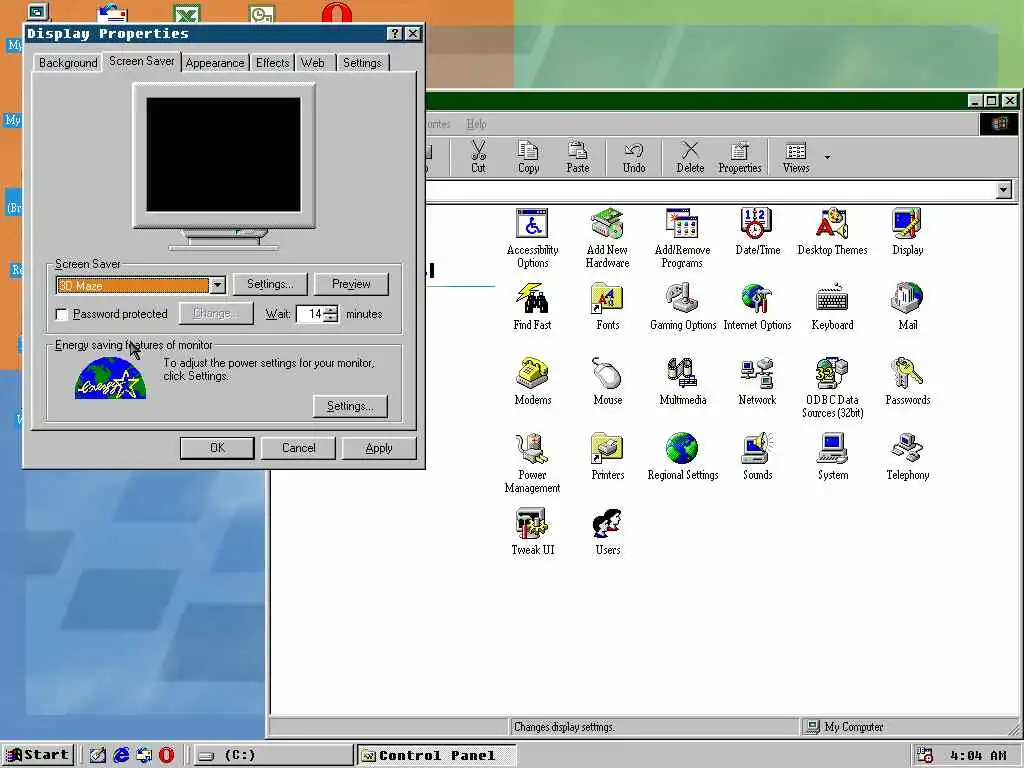Click the system tray clock
Screen dimensions: 1024x768
tap(978, 756)
